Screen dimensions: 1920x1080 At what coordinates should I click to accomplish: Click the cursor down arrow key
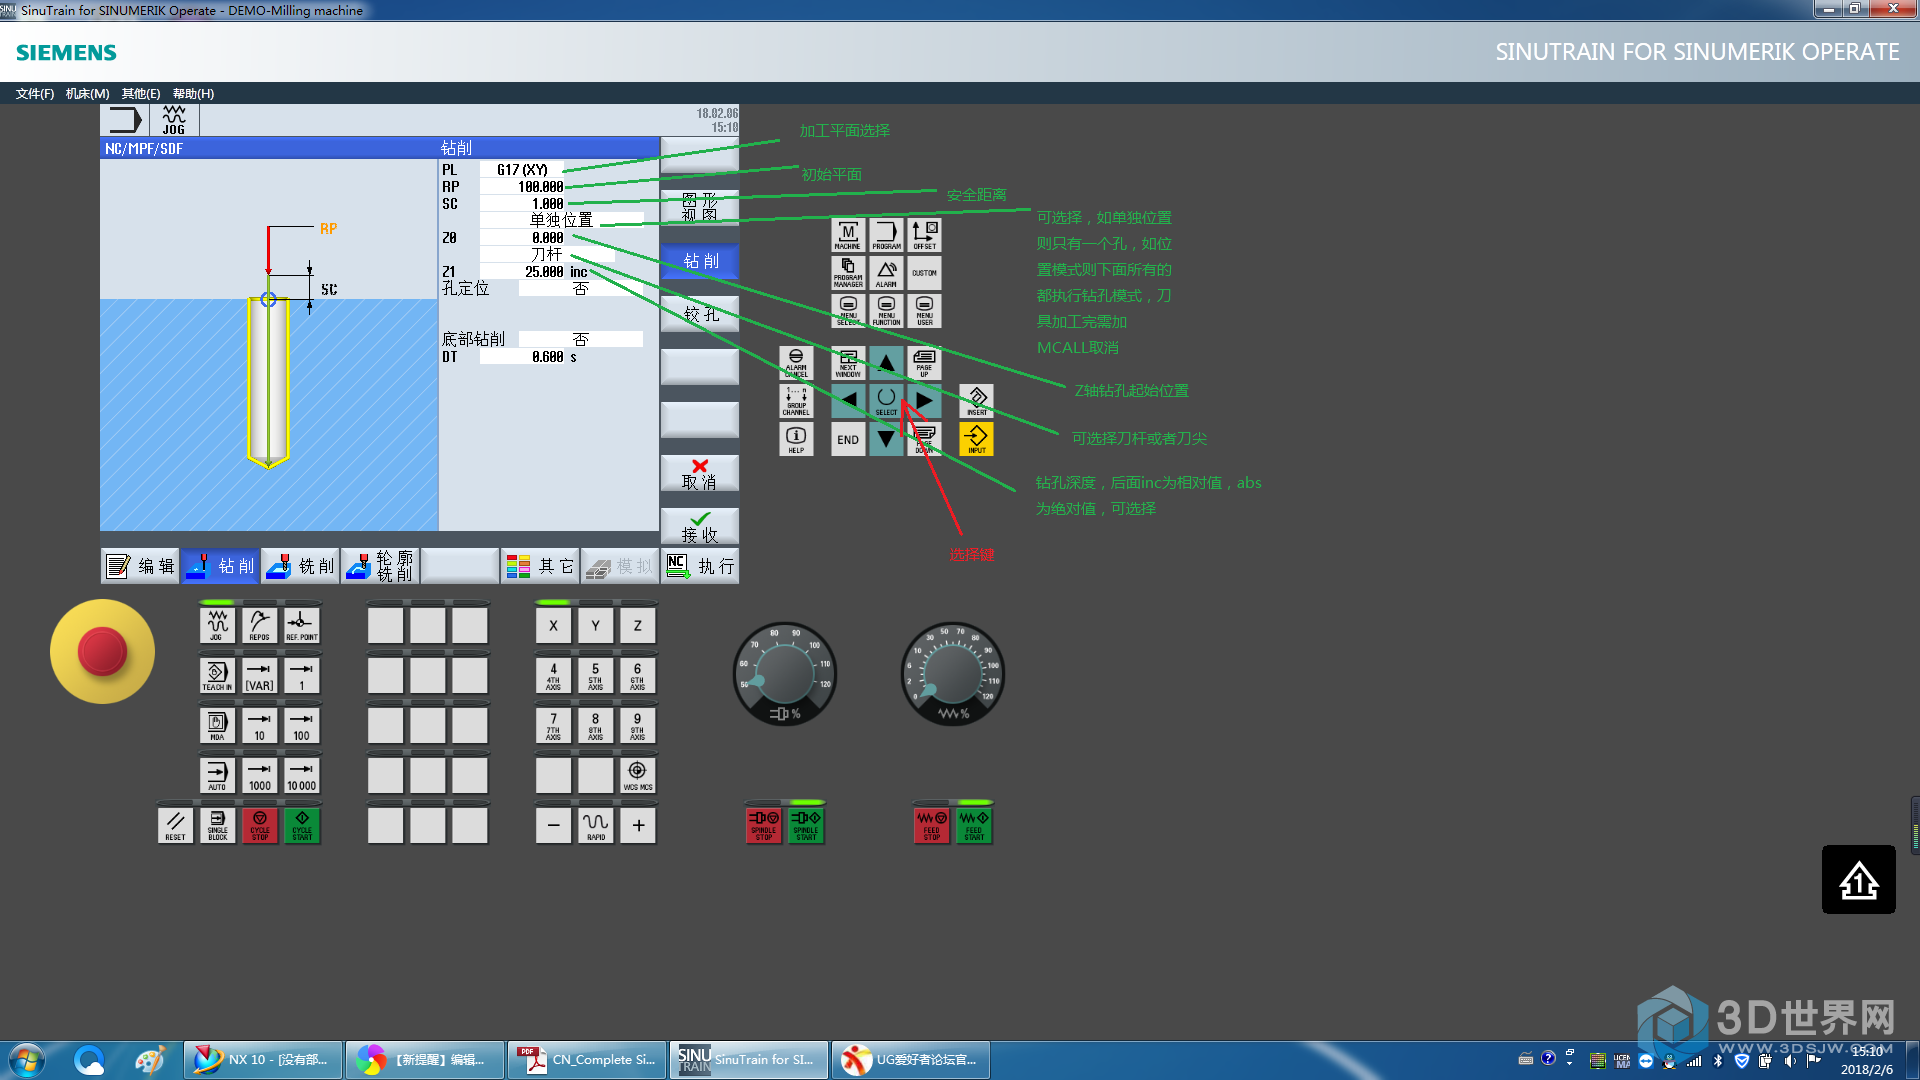(886, 439)
